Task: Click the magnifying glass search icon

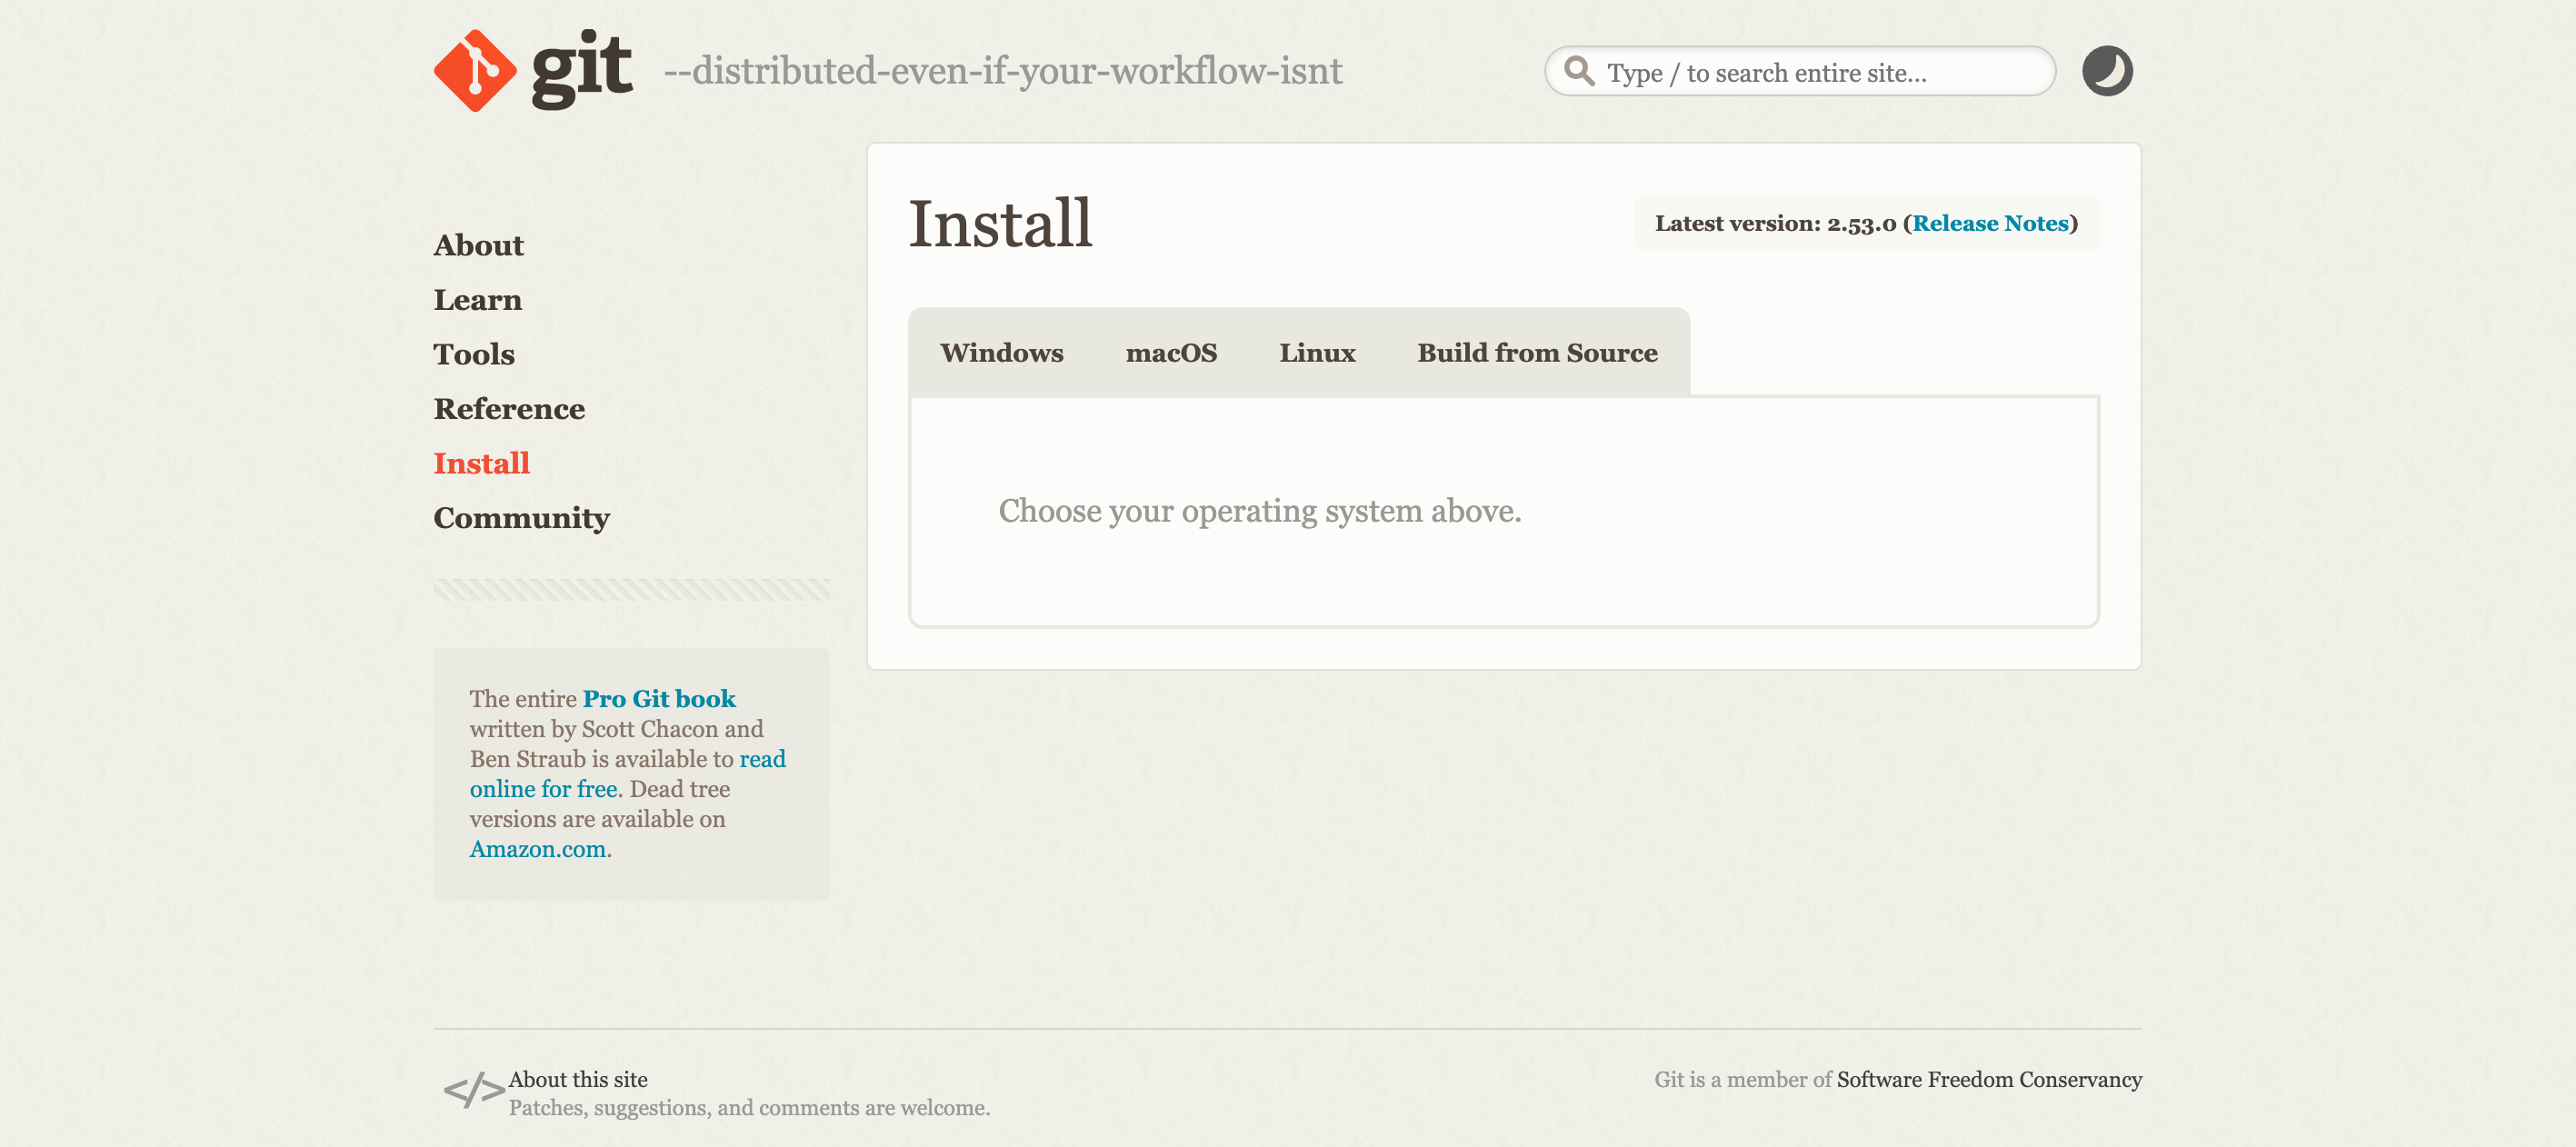Action: point(1579,71)
